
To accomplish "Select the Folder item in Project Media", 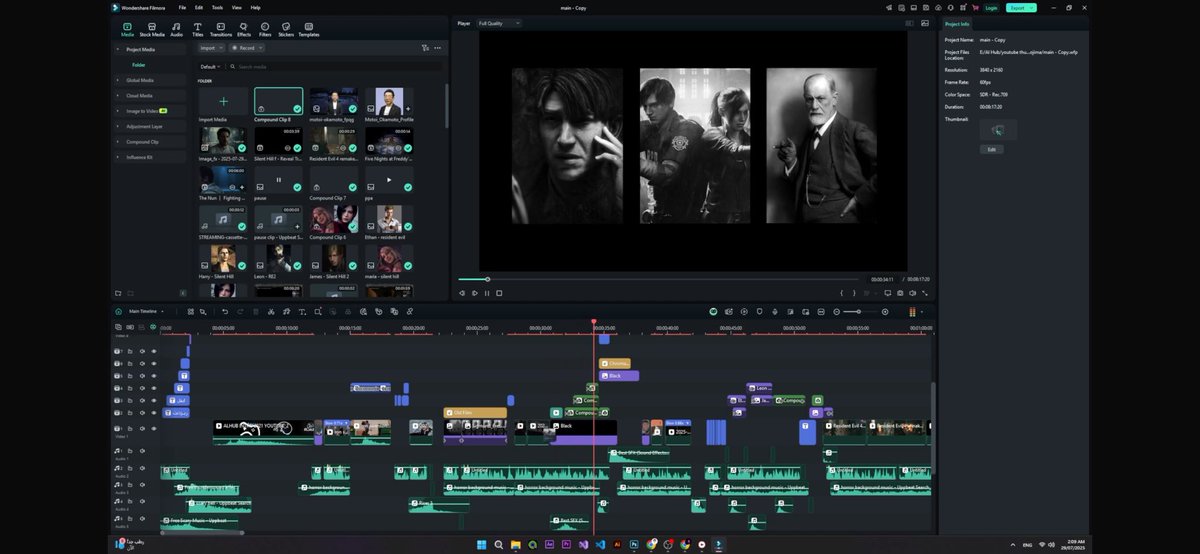I will (139, 65).
